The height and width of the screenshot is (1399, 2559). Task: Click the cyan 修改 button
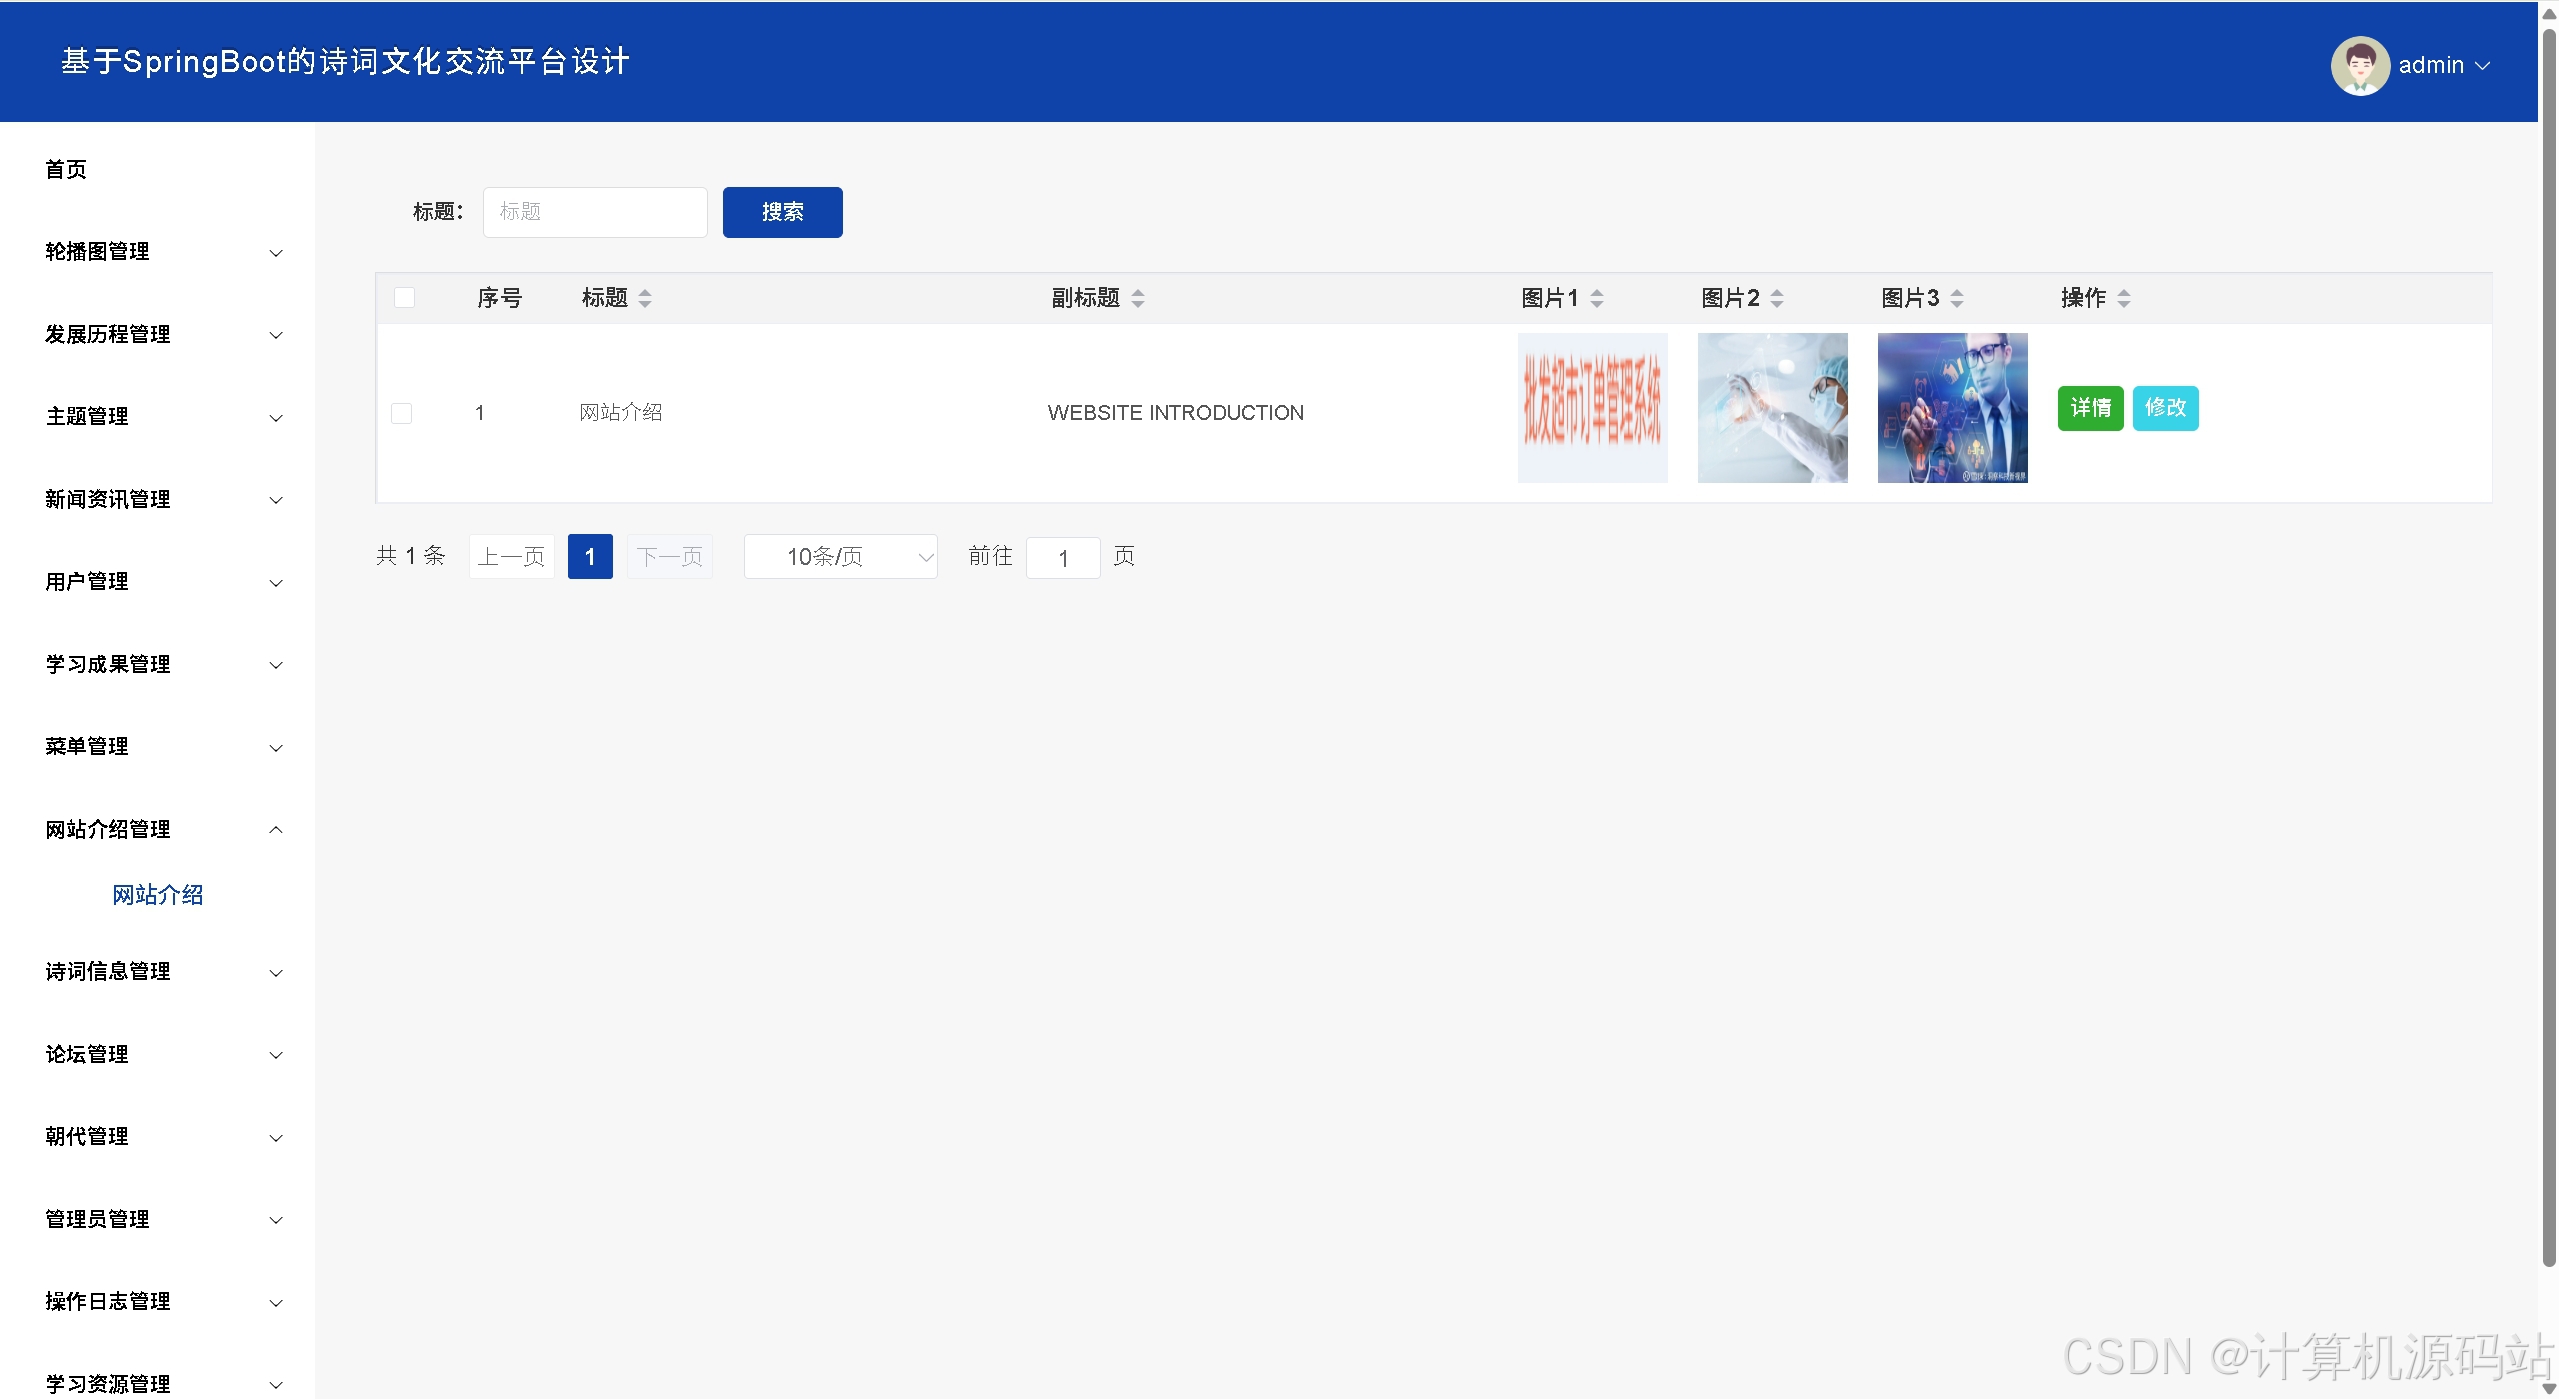(x=2165, y=408)
